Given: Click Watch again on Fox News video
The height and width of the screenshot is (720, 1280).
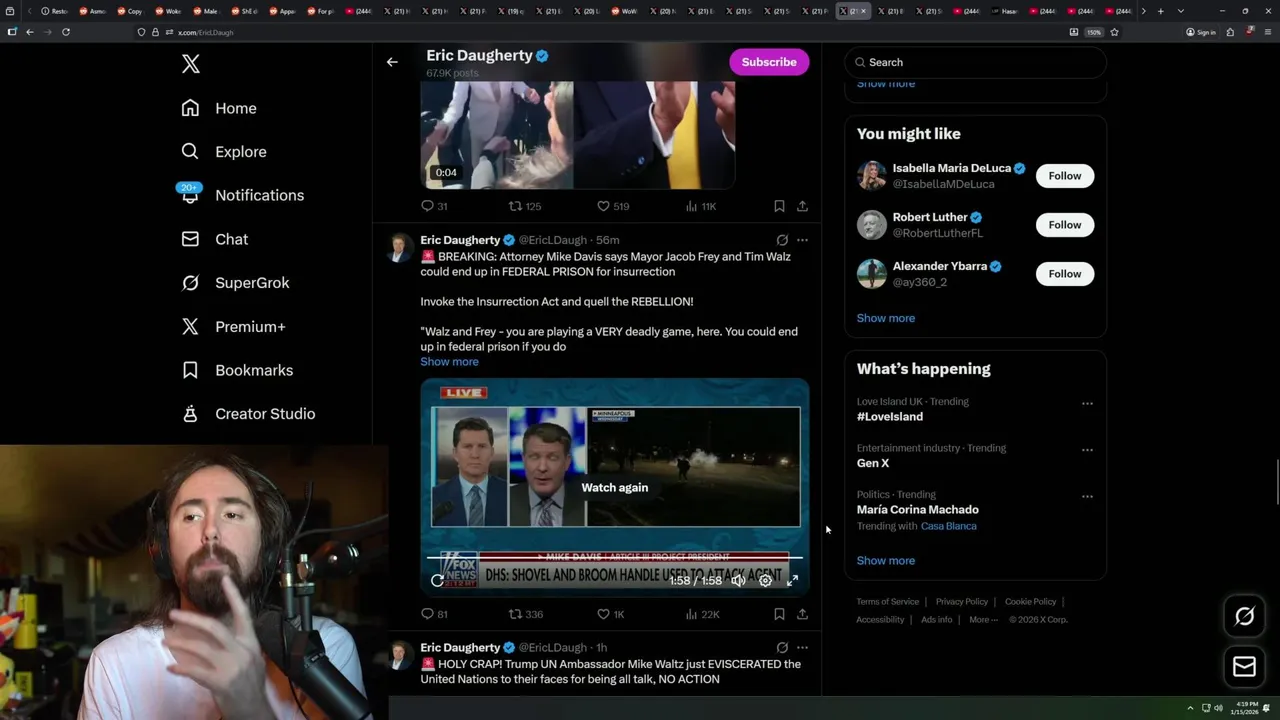Looking at the screenshot, I should (615, 488).
